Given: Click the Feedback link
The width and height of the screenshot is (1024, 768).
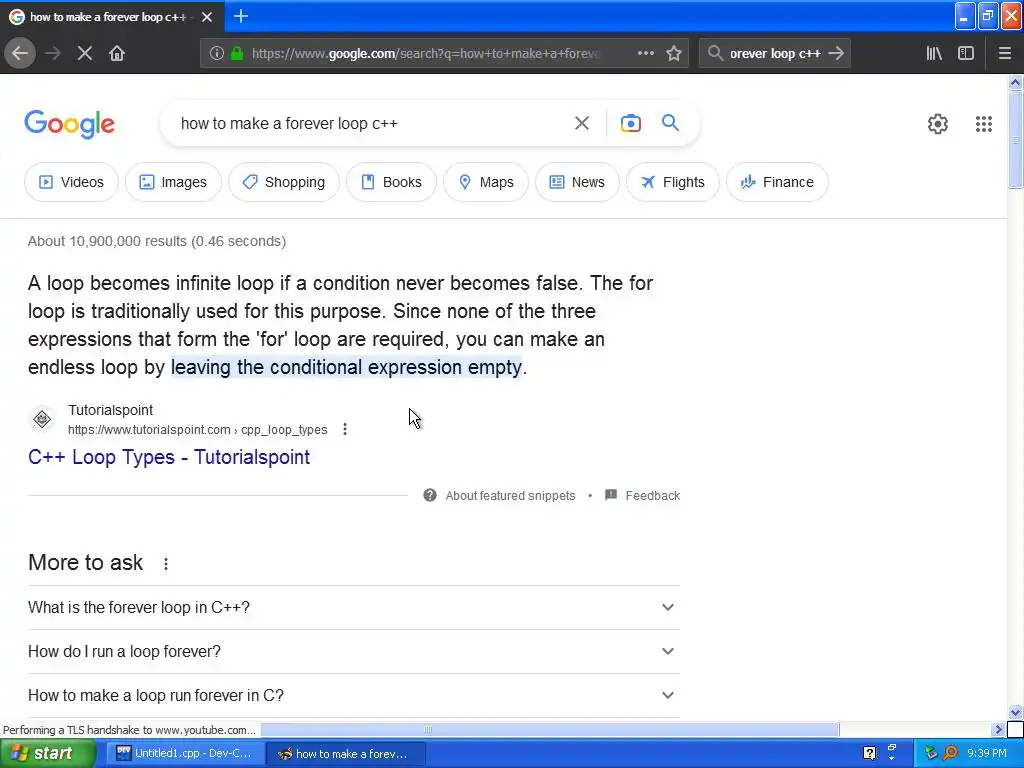Looking at the screenshot, I should [x=652, y=496].
